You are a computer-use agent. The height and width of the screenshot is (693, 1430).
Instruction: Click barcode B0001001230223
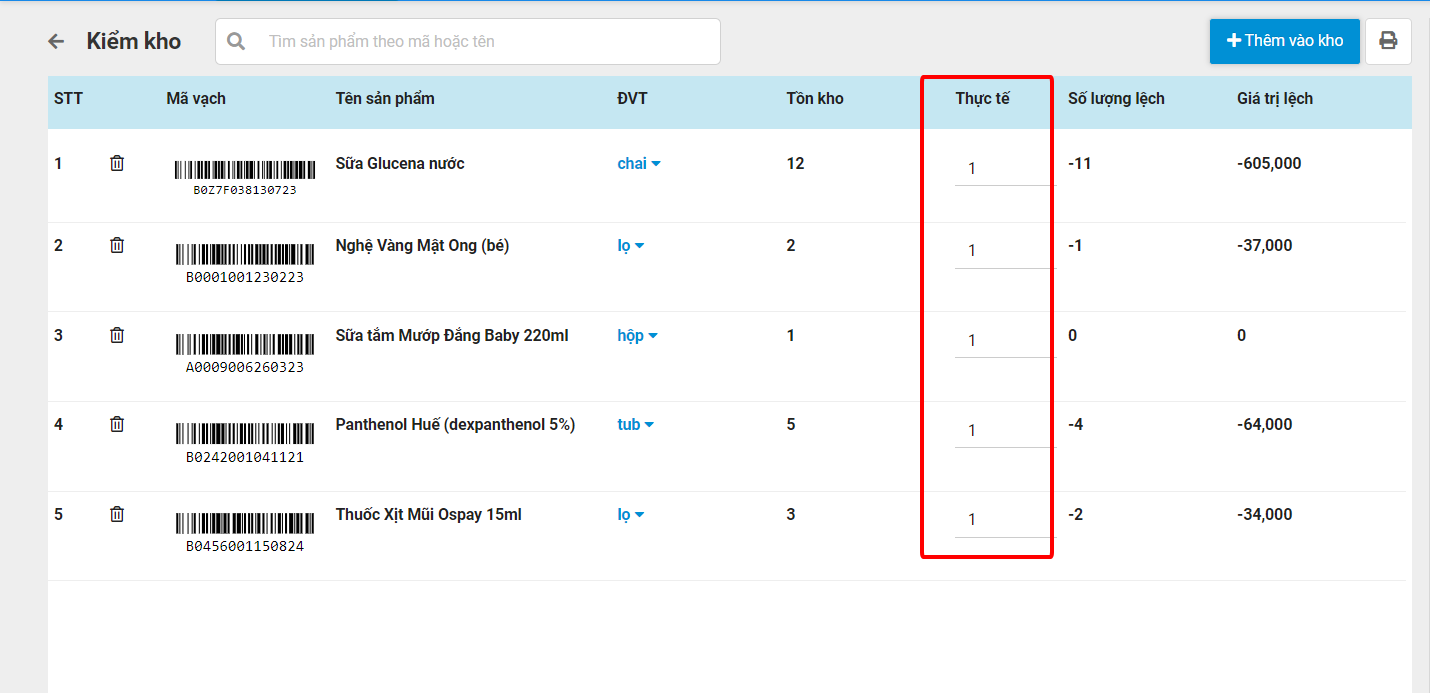click(245, 263)
